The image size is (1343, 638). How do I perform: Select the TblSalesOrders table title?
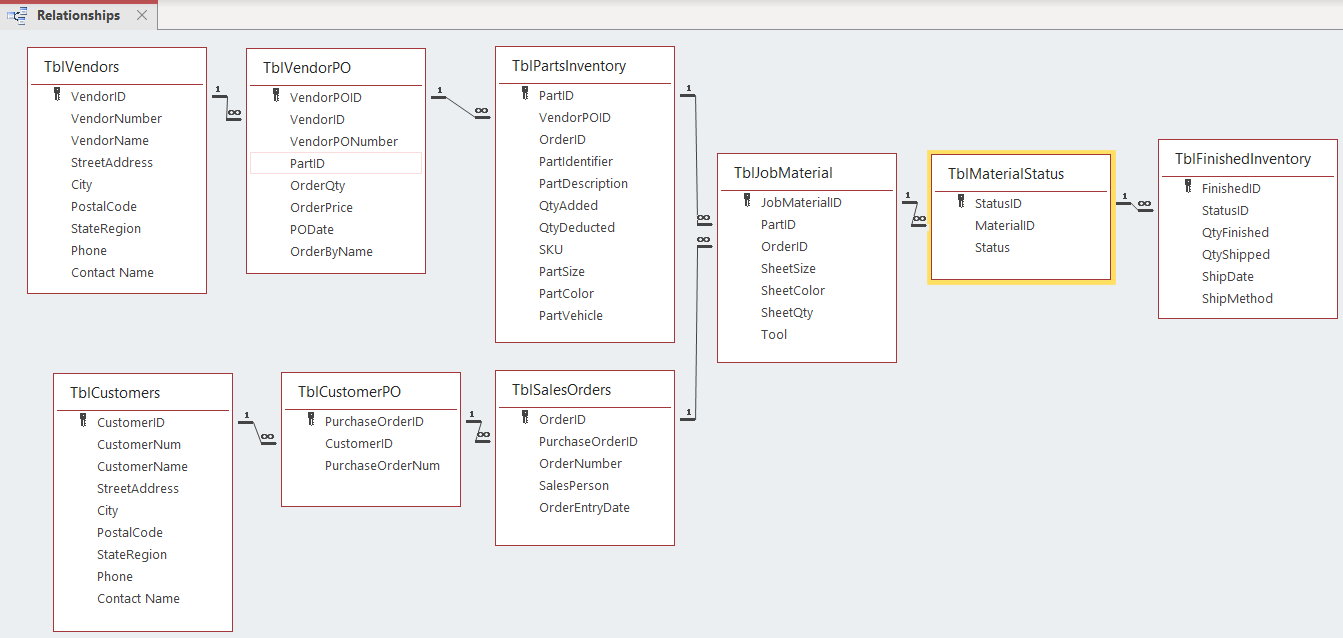coord(562,390)
